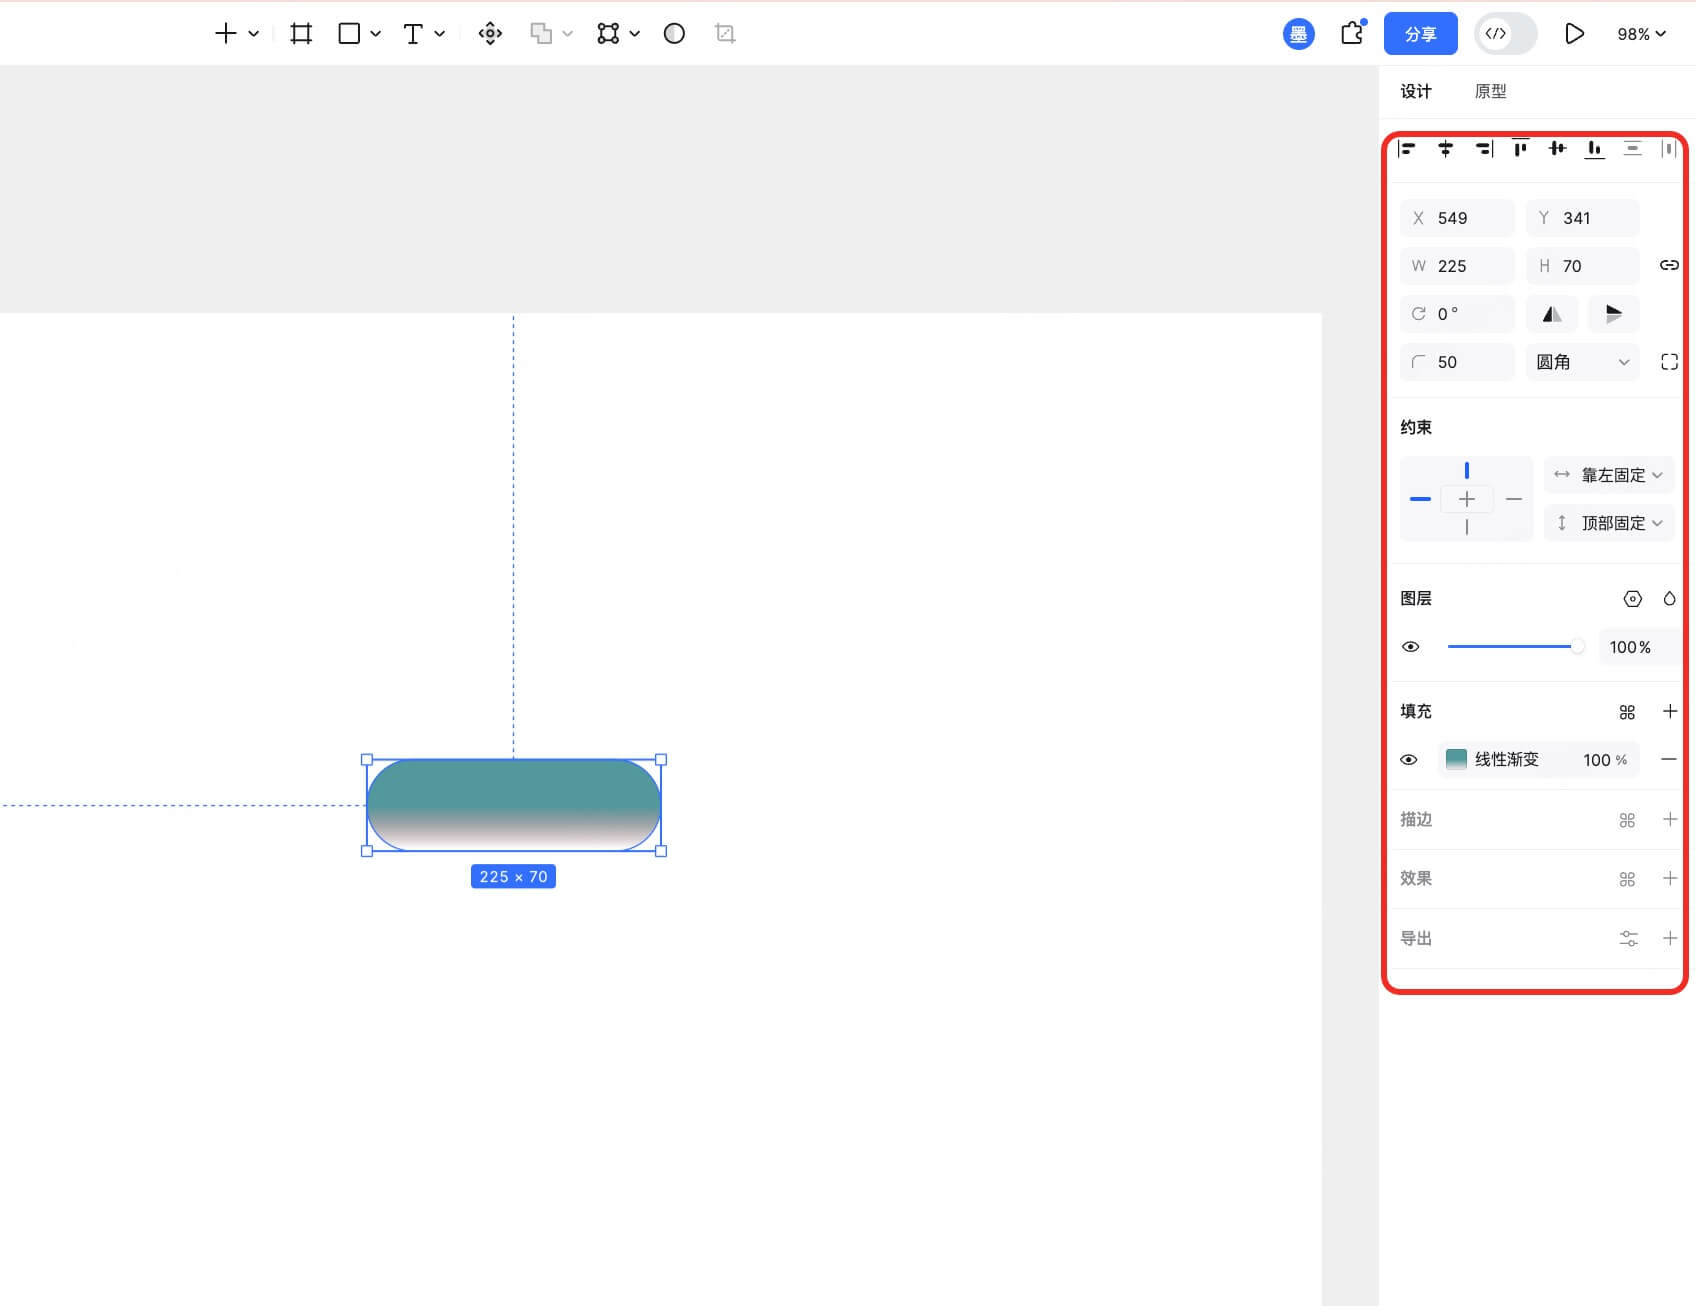Viewport: 1696px width, 1306px height.
Task: Open the 顶部固定 vertical constraint dropdown
Action: click(x=1609, y=523)
